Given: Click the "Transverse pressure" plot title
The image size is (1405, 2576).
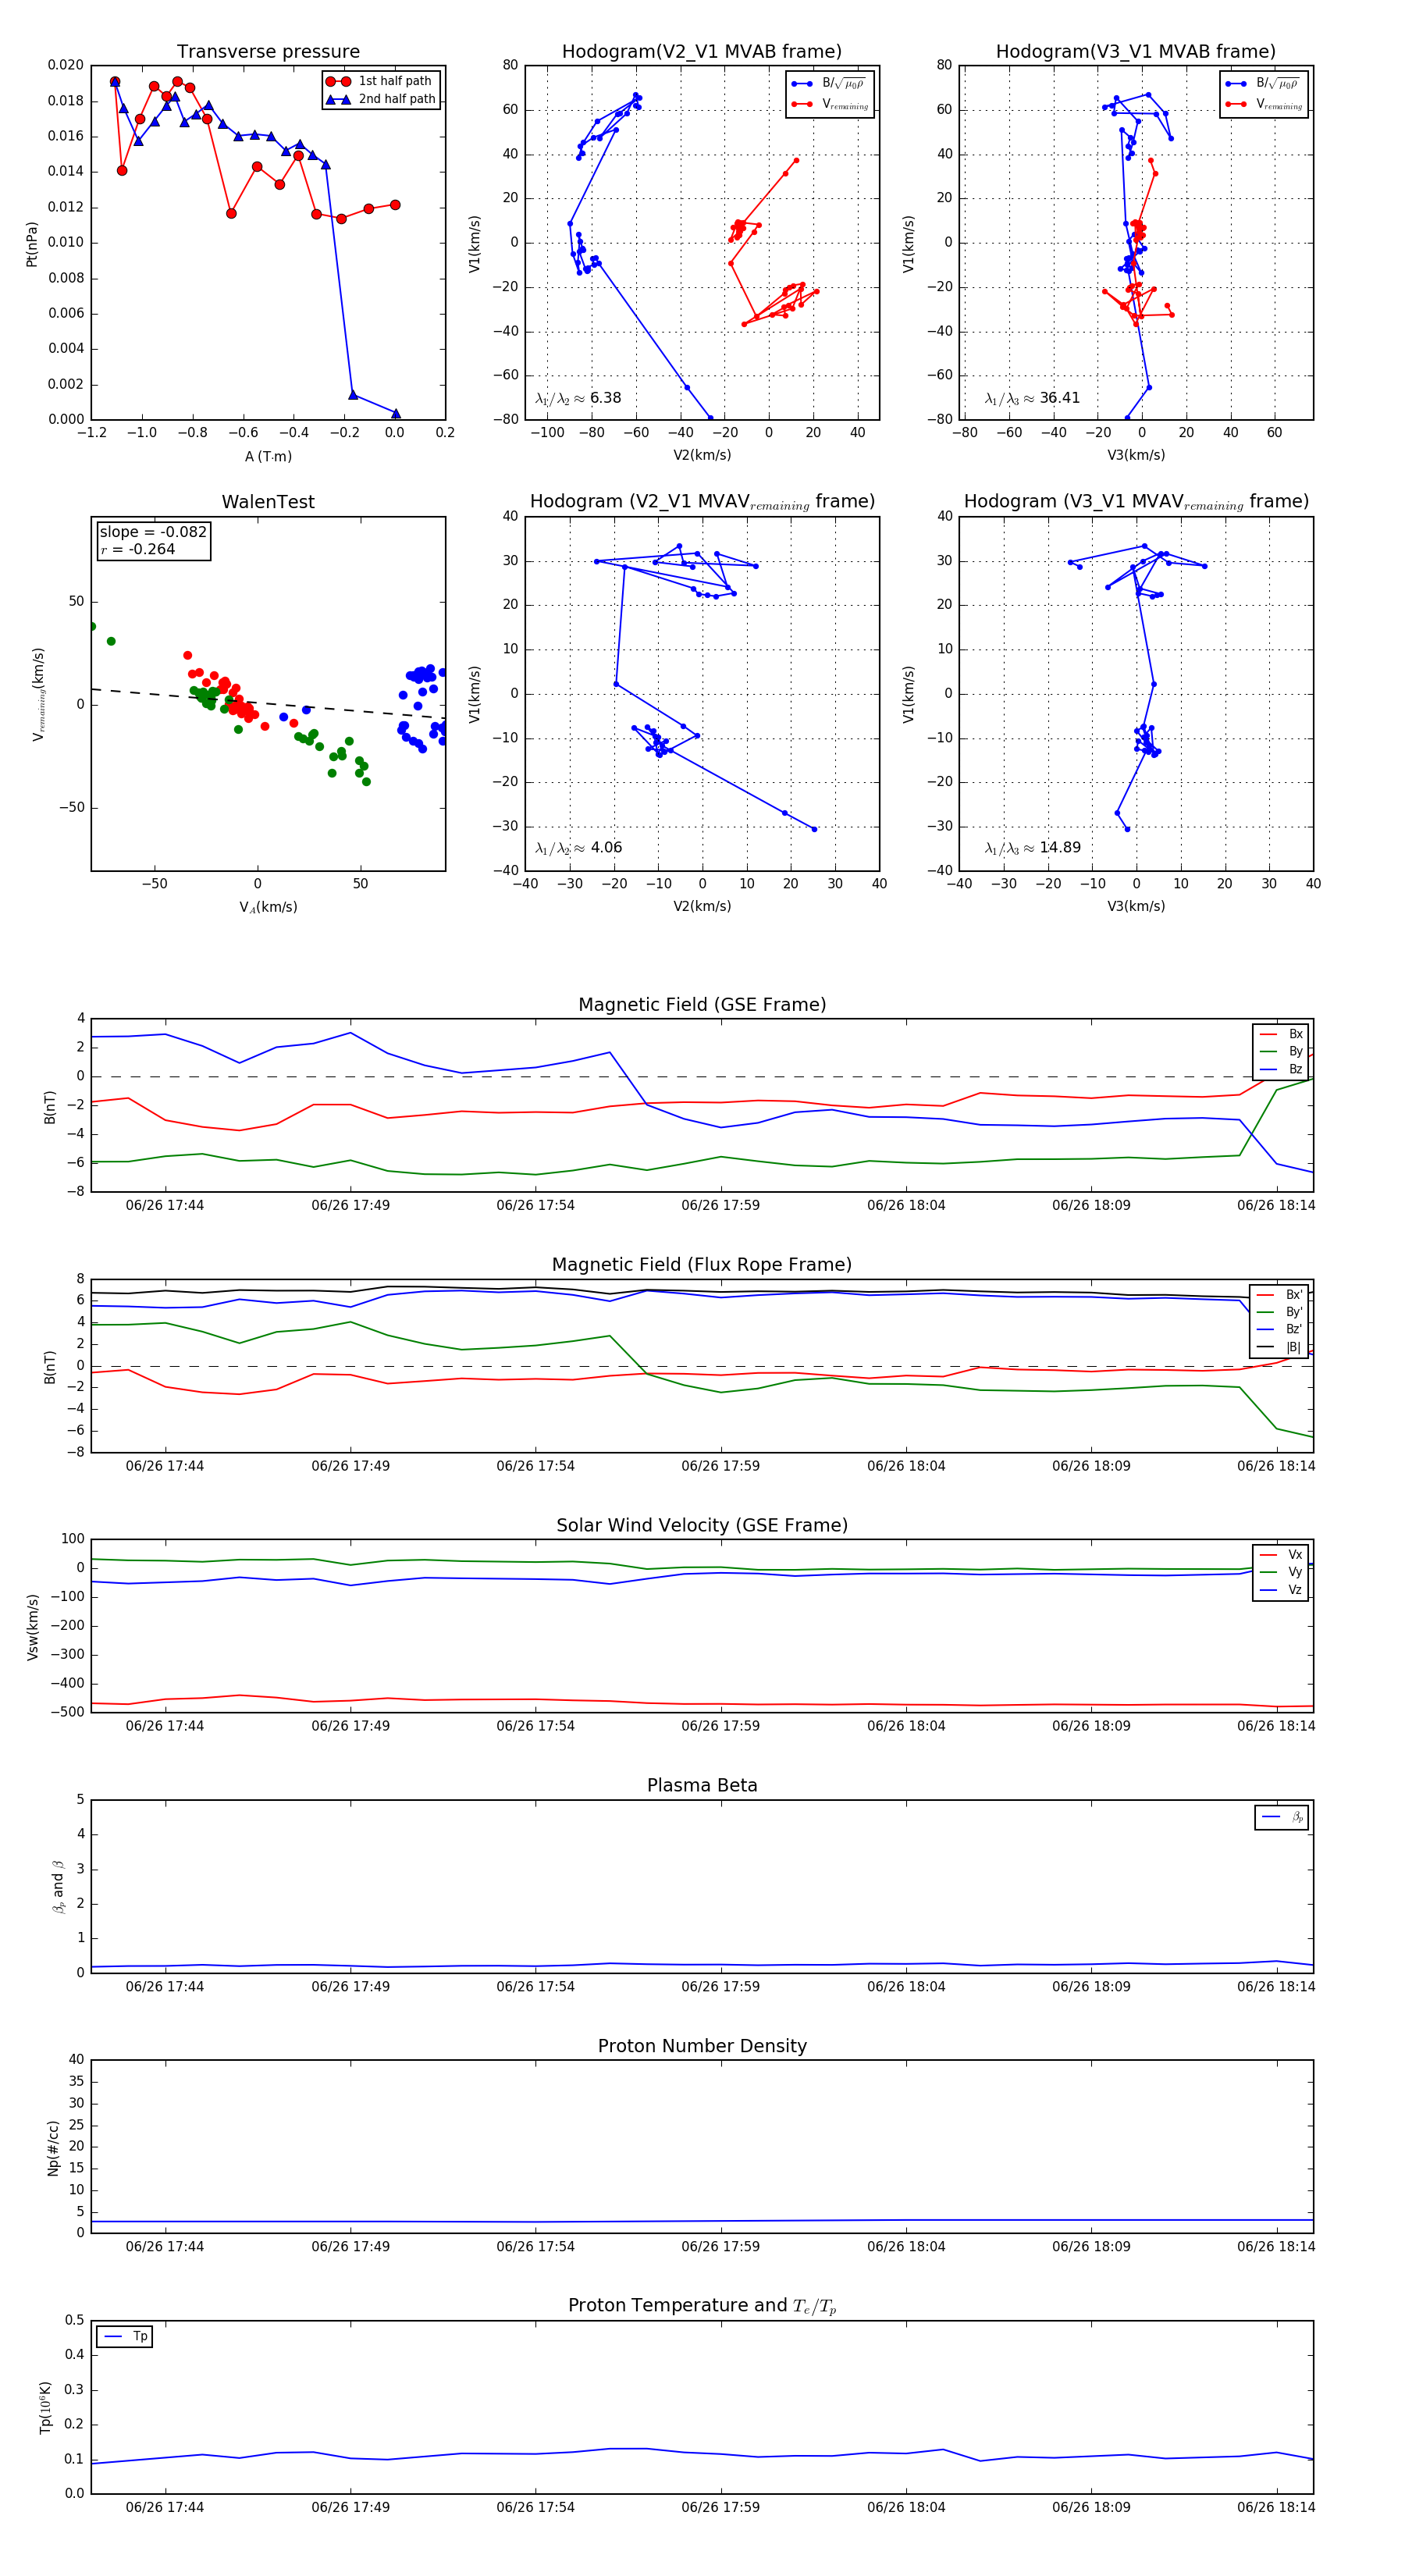Looking at the screenshot, I should [x=268, y=52].
